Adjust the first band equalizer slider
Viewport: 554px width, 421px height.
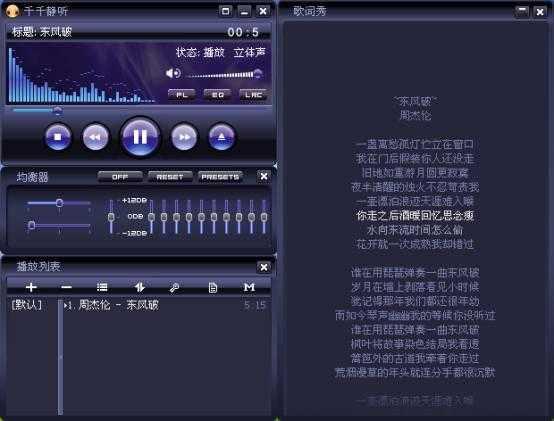(x=151, y=217)
